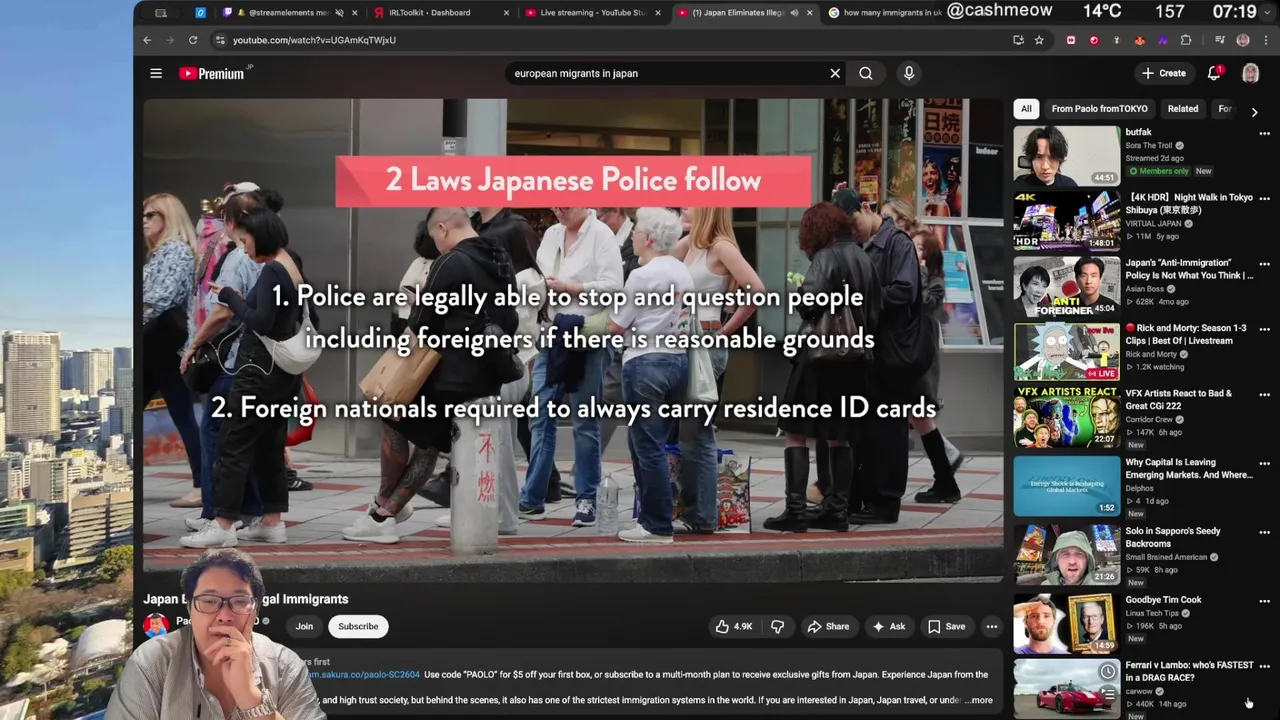Switch to how many immigrants tab
1280x720 pixels.
(885, 13)
